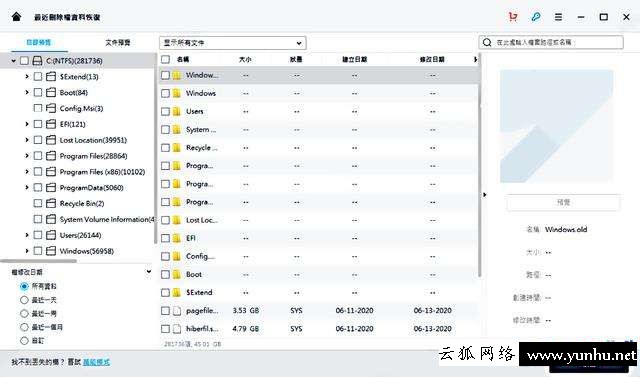The image size is (640, 377).
Task: Expand the $Extend(13) tree node
Action: point(27,76)
